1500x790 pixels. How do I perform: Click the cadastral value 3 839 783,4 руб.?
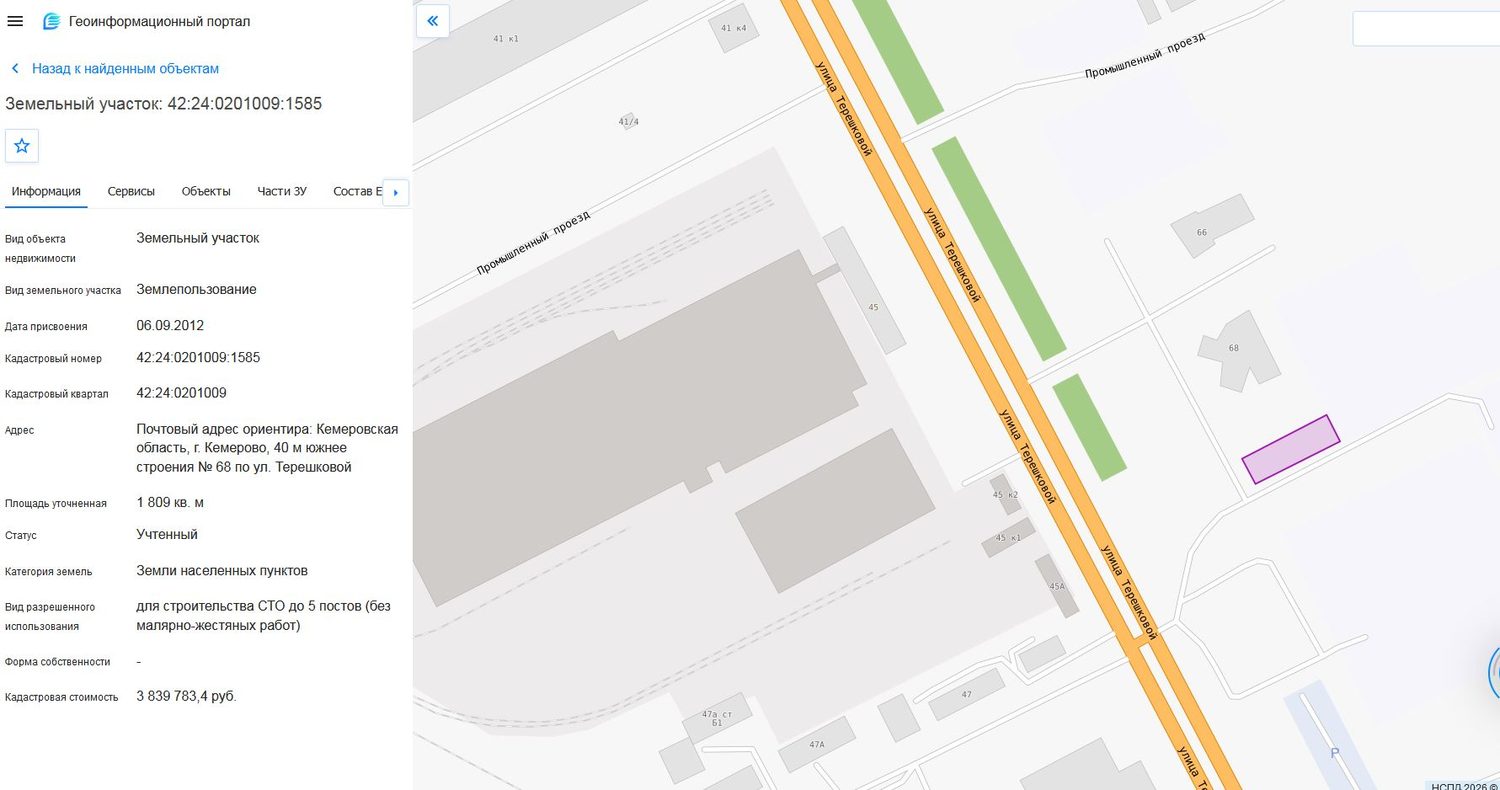pos(186,696)
